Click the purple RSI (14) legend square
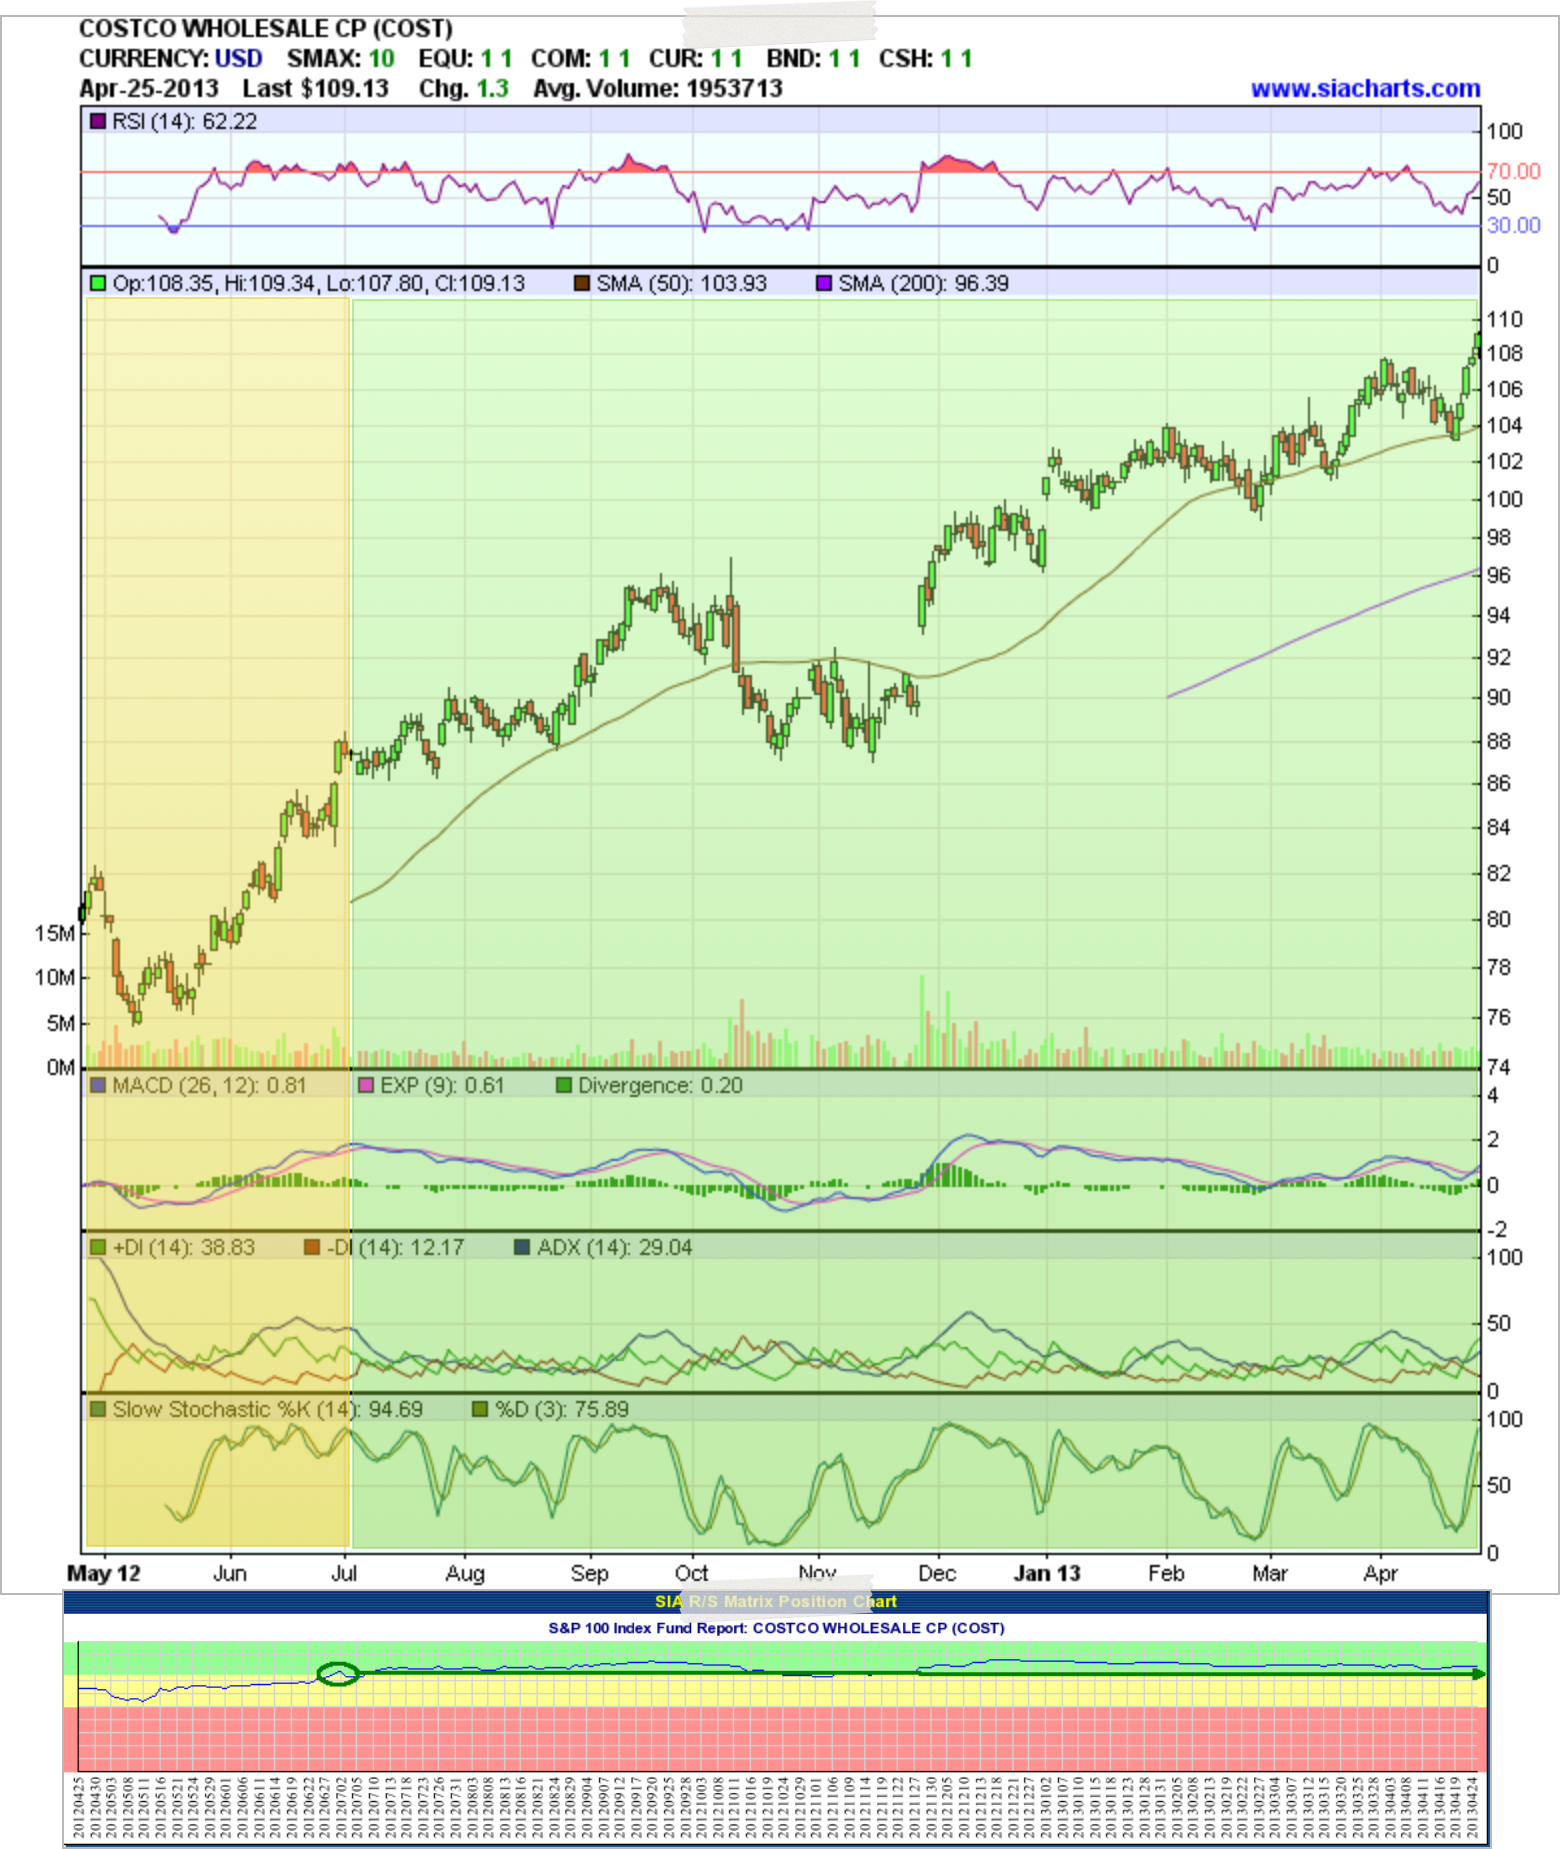This screenshot has width=1560, height=1849. (x=98, y=122)
